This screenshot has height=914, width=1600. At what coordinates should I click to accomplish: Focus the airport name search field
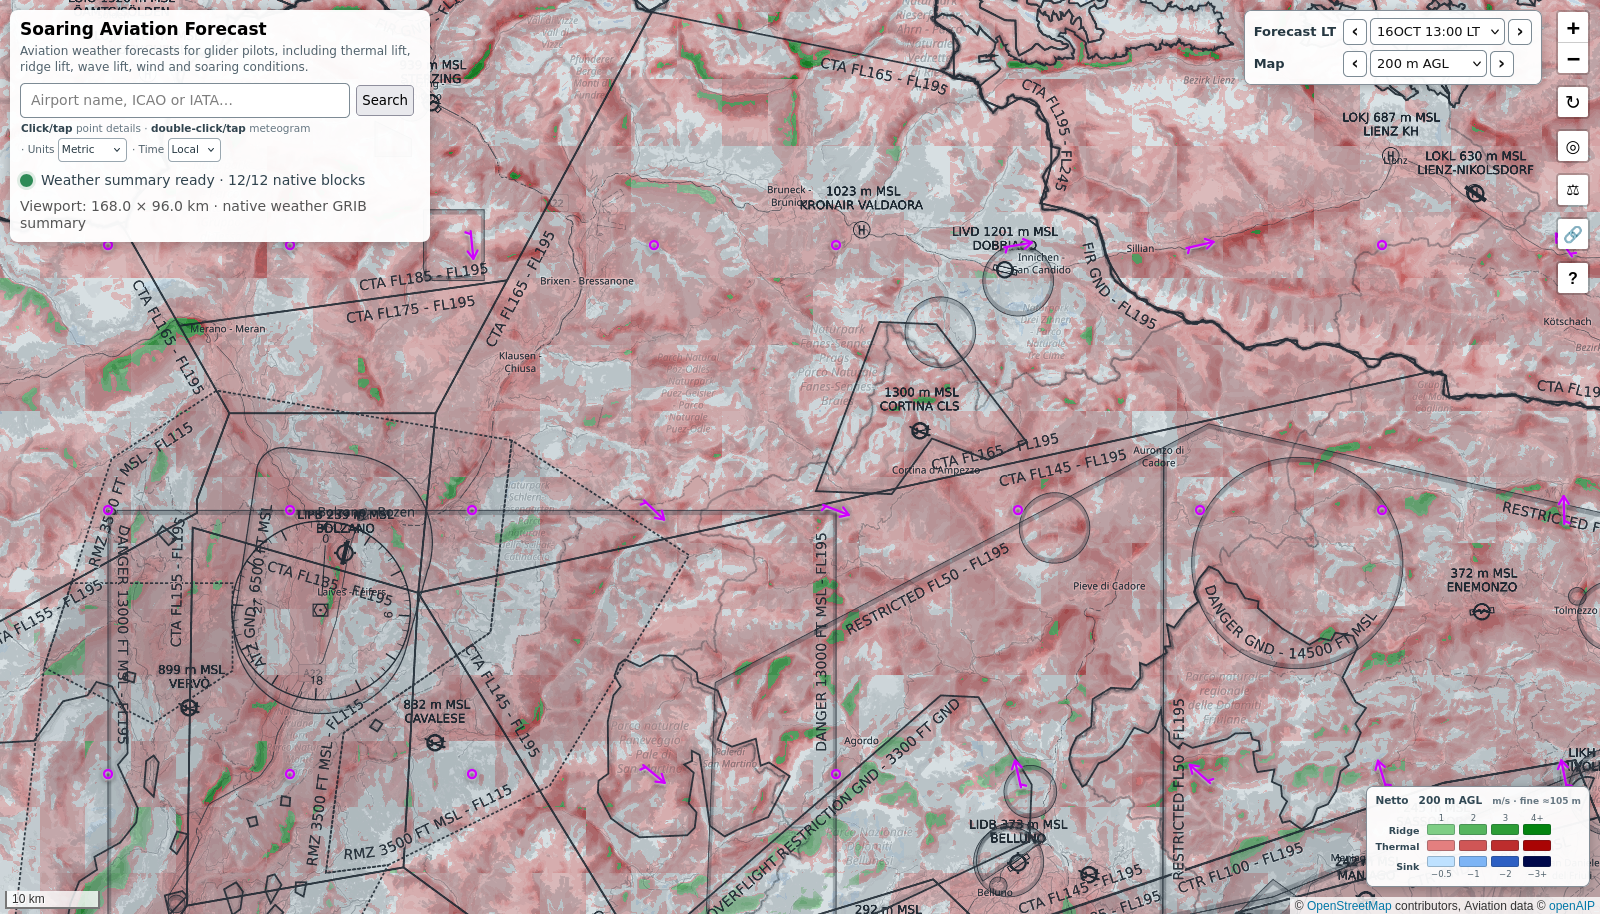point(185,100)
